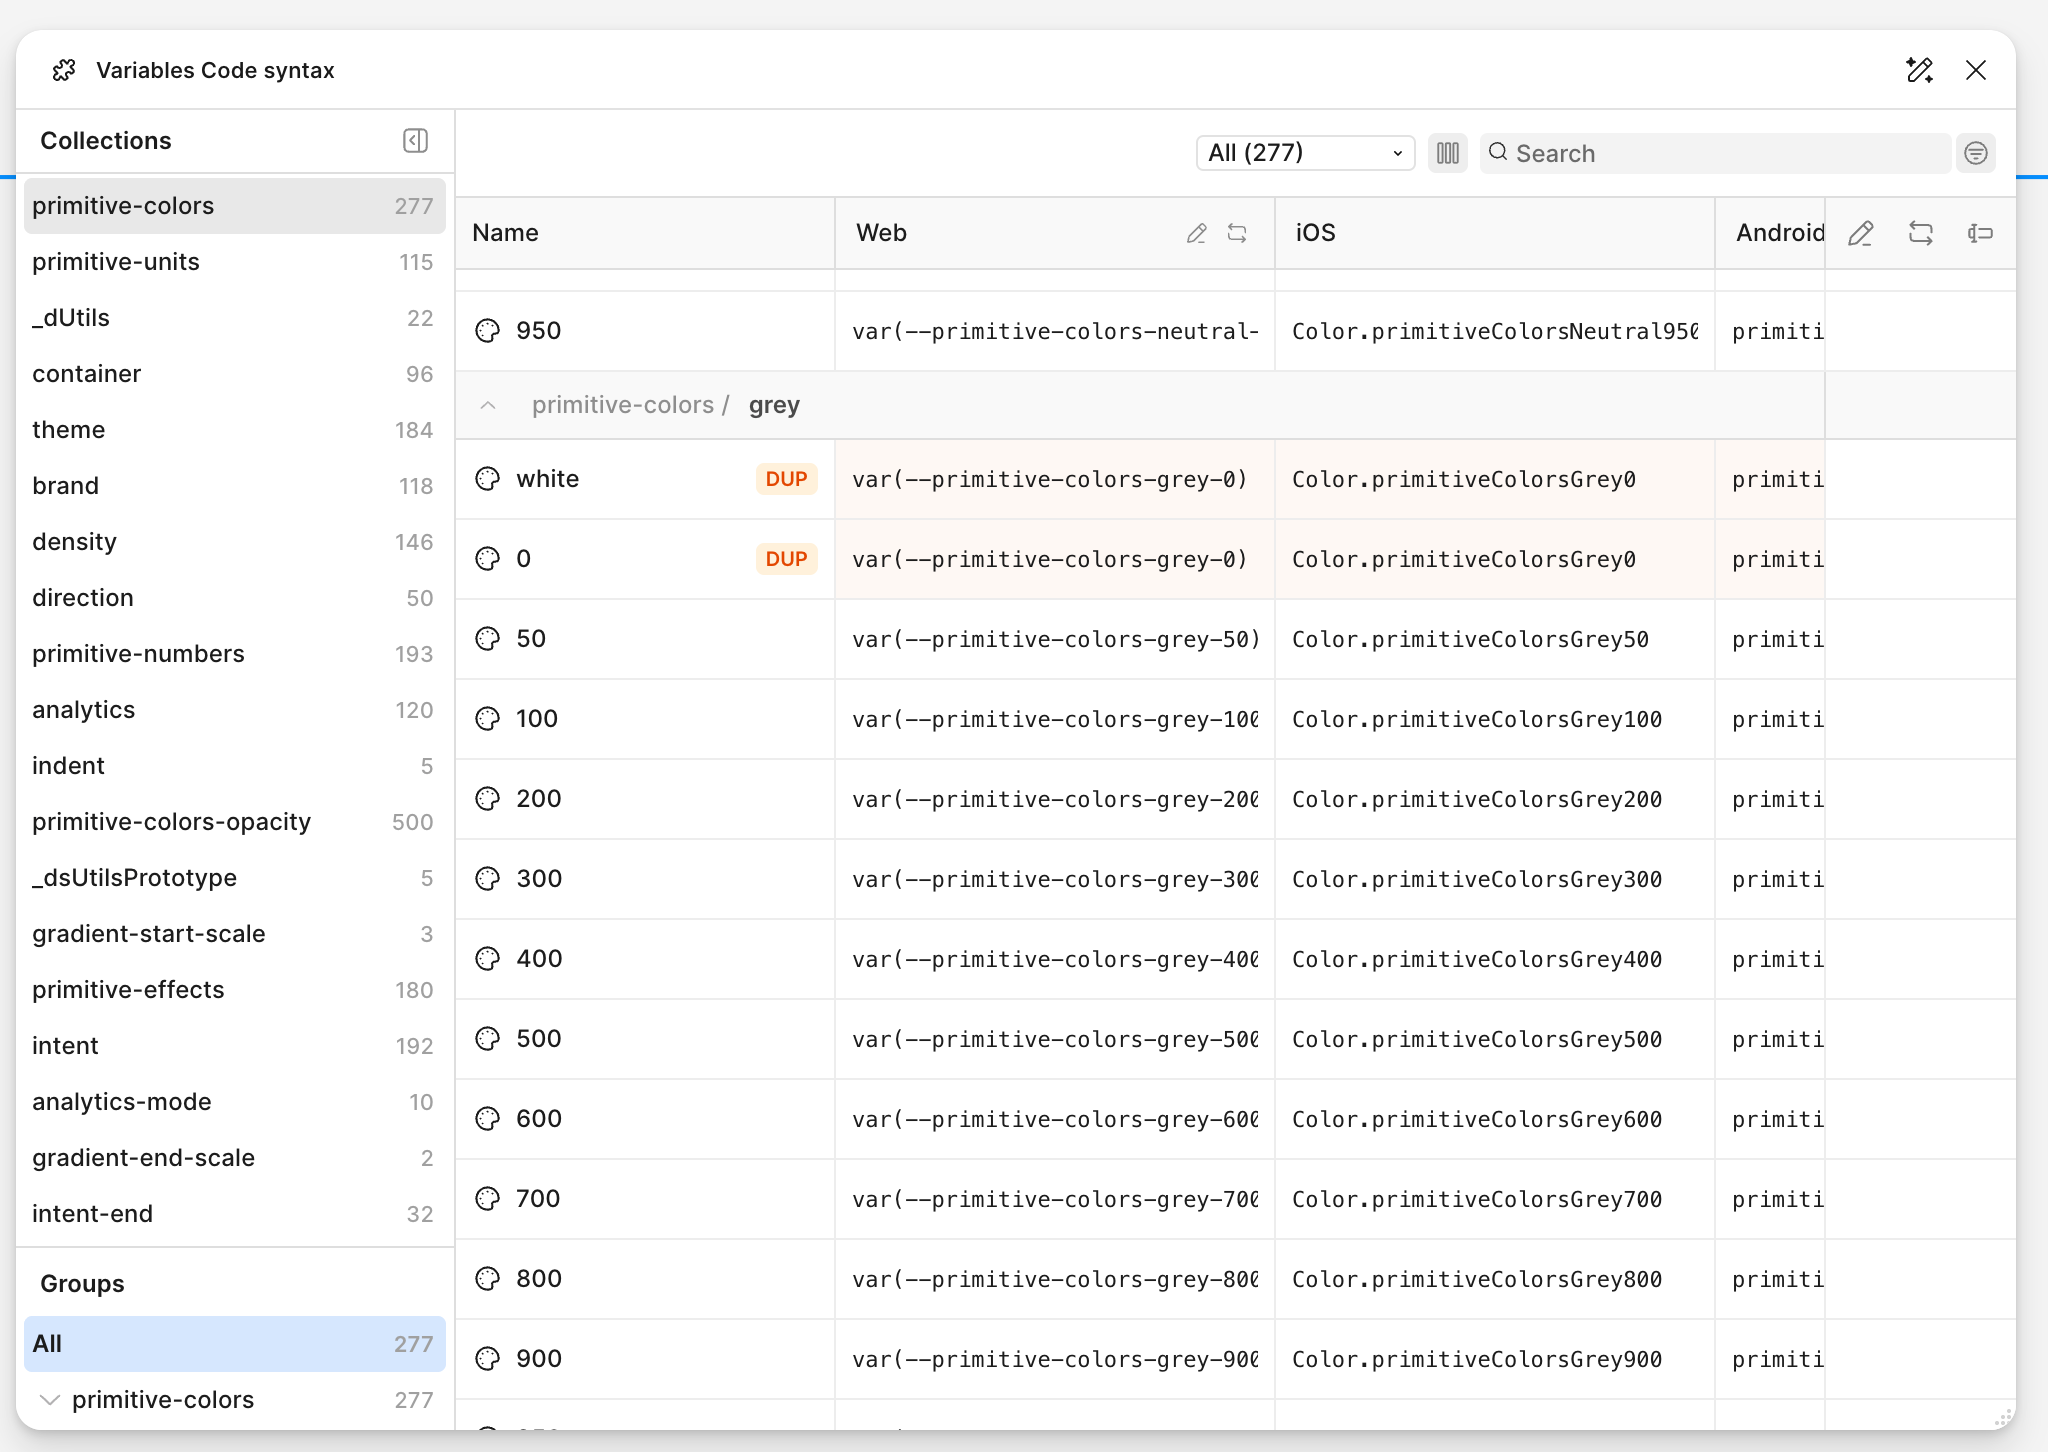Open the primitive-effects collection
2048x1452 pixels.
(x=235, y=990)
